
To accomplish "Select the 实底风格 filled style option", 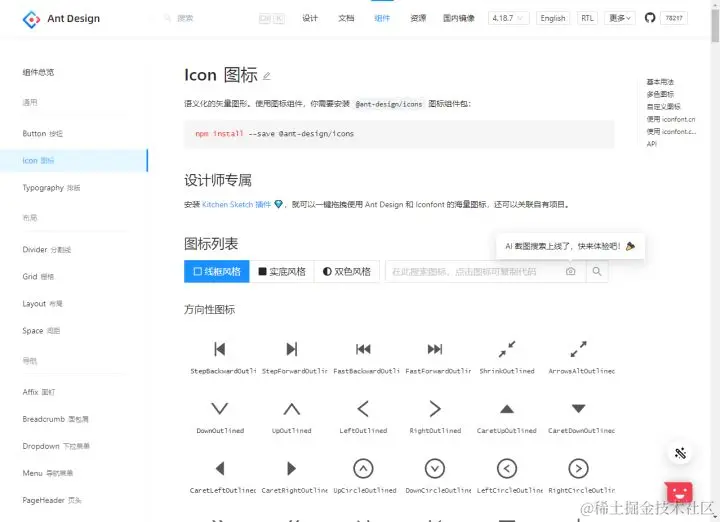I will 282,271.
